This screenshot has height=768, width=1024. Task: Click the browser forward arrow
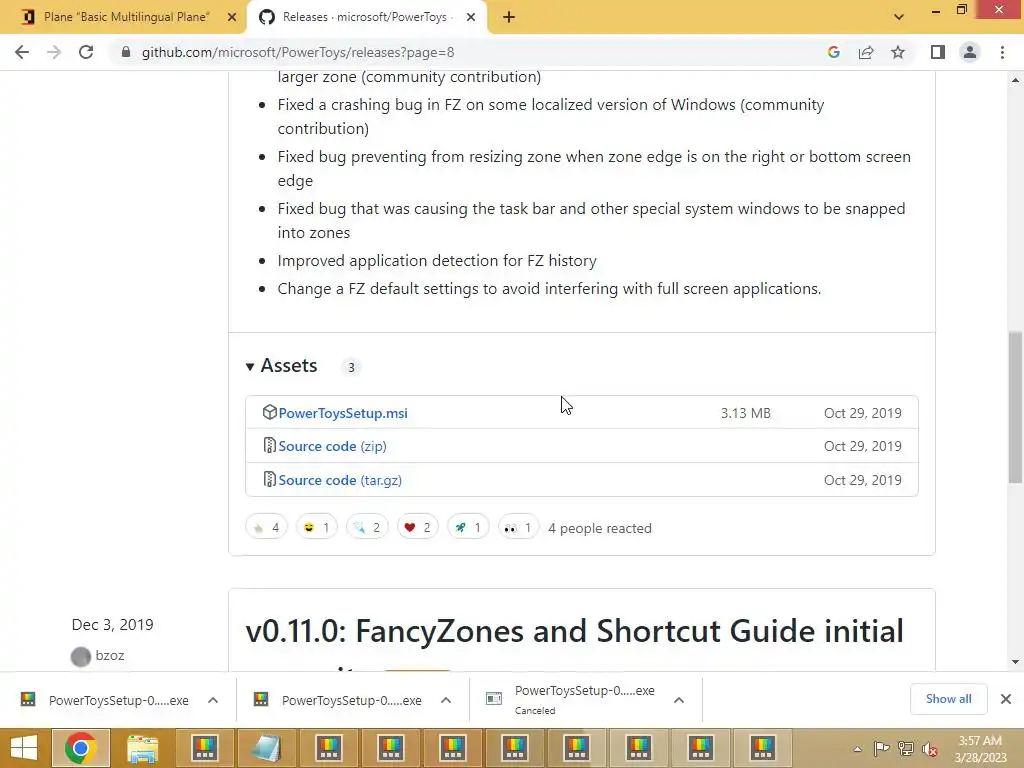54,52
